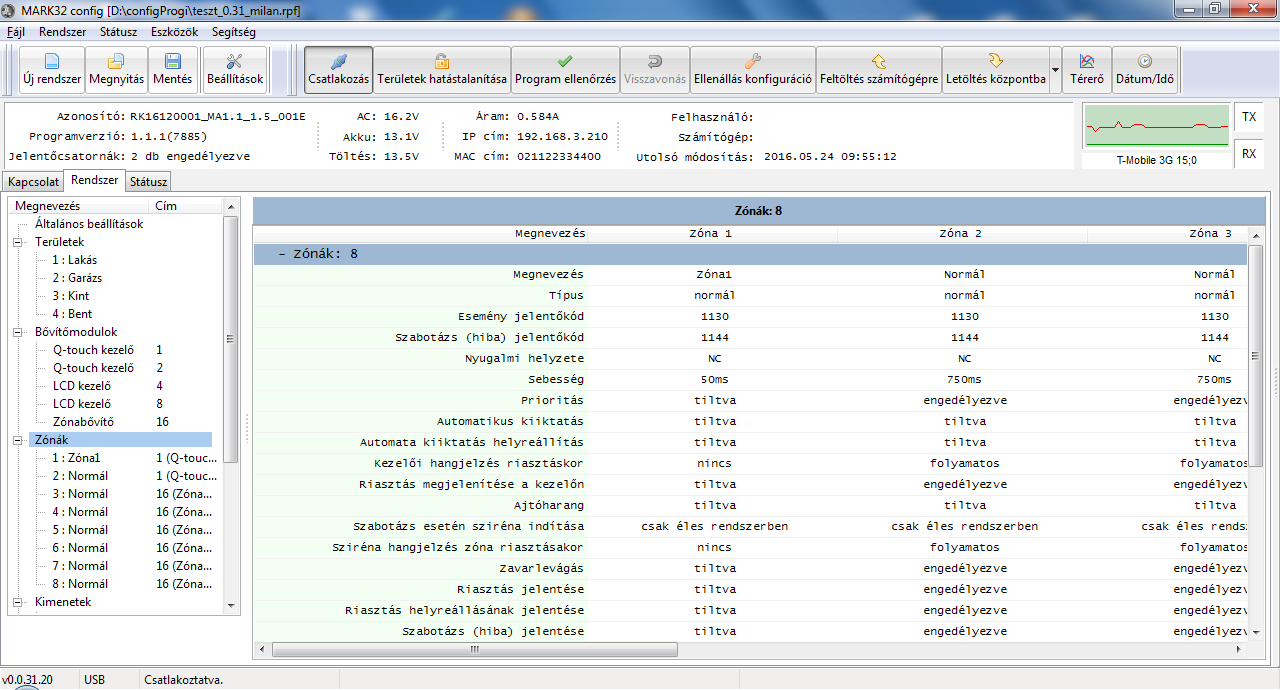This screenshot has width=1280, height=690.
Task: Click the Cím column header in tree panel
Action: [187, 206]
